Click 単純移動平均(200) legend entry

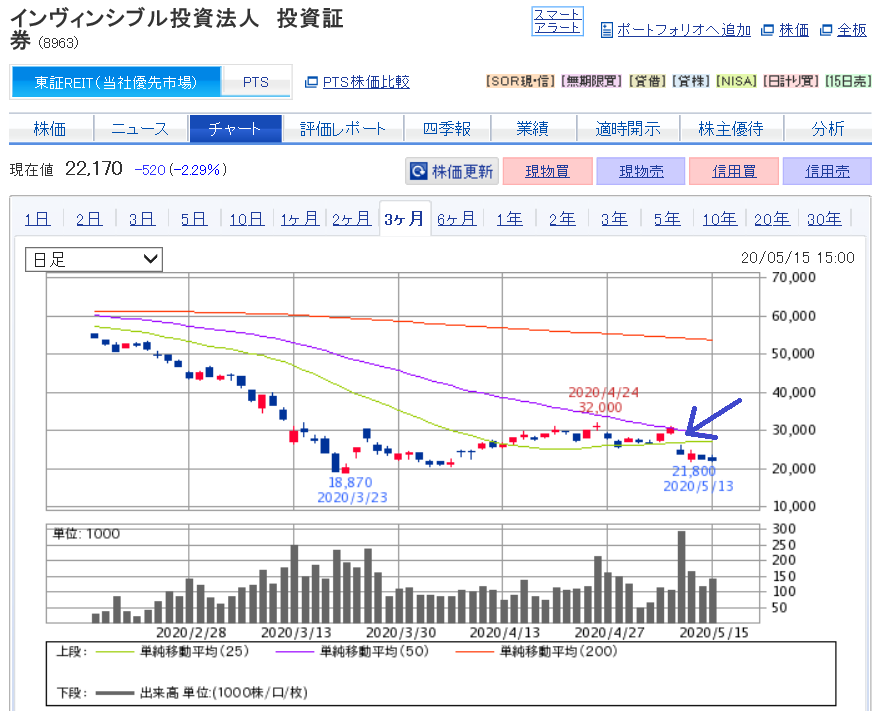[536, 651]
